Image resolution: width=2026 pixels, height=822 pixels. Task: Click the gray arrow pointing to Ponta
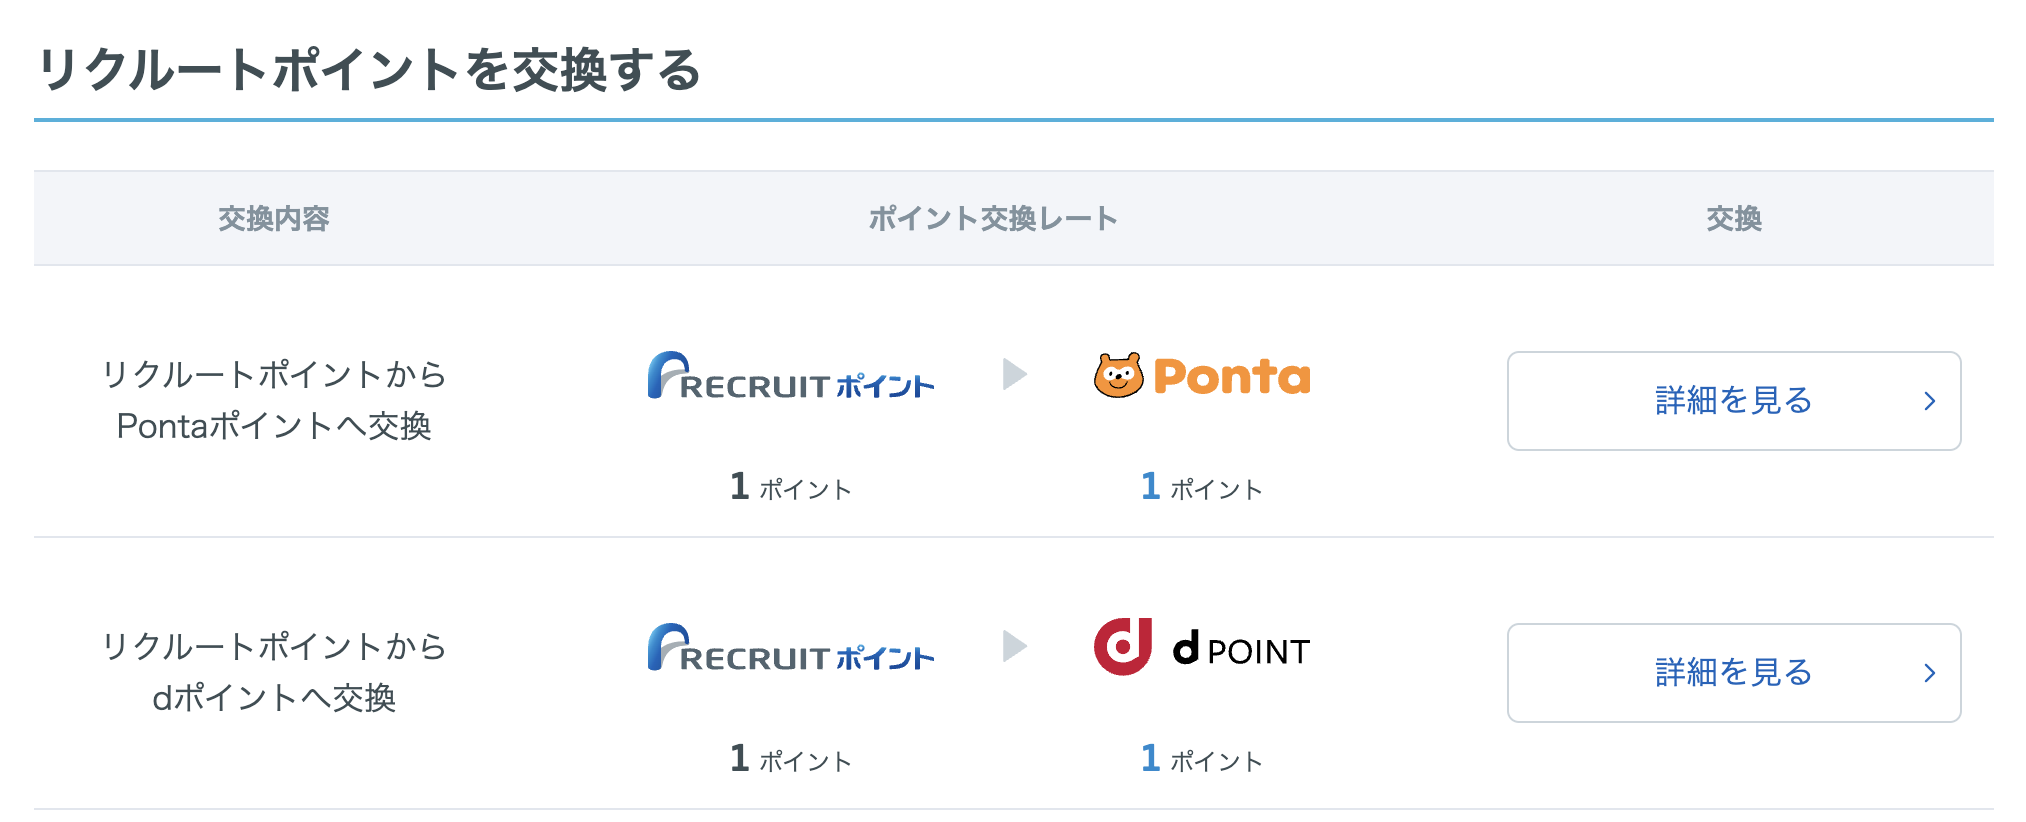click(x=1014, y=374)
